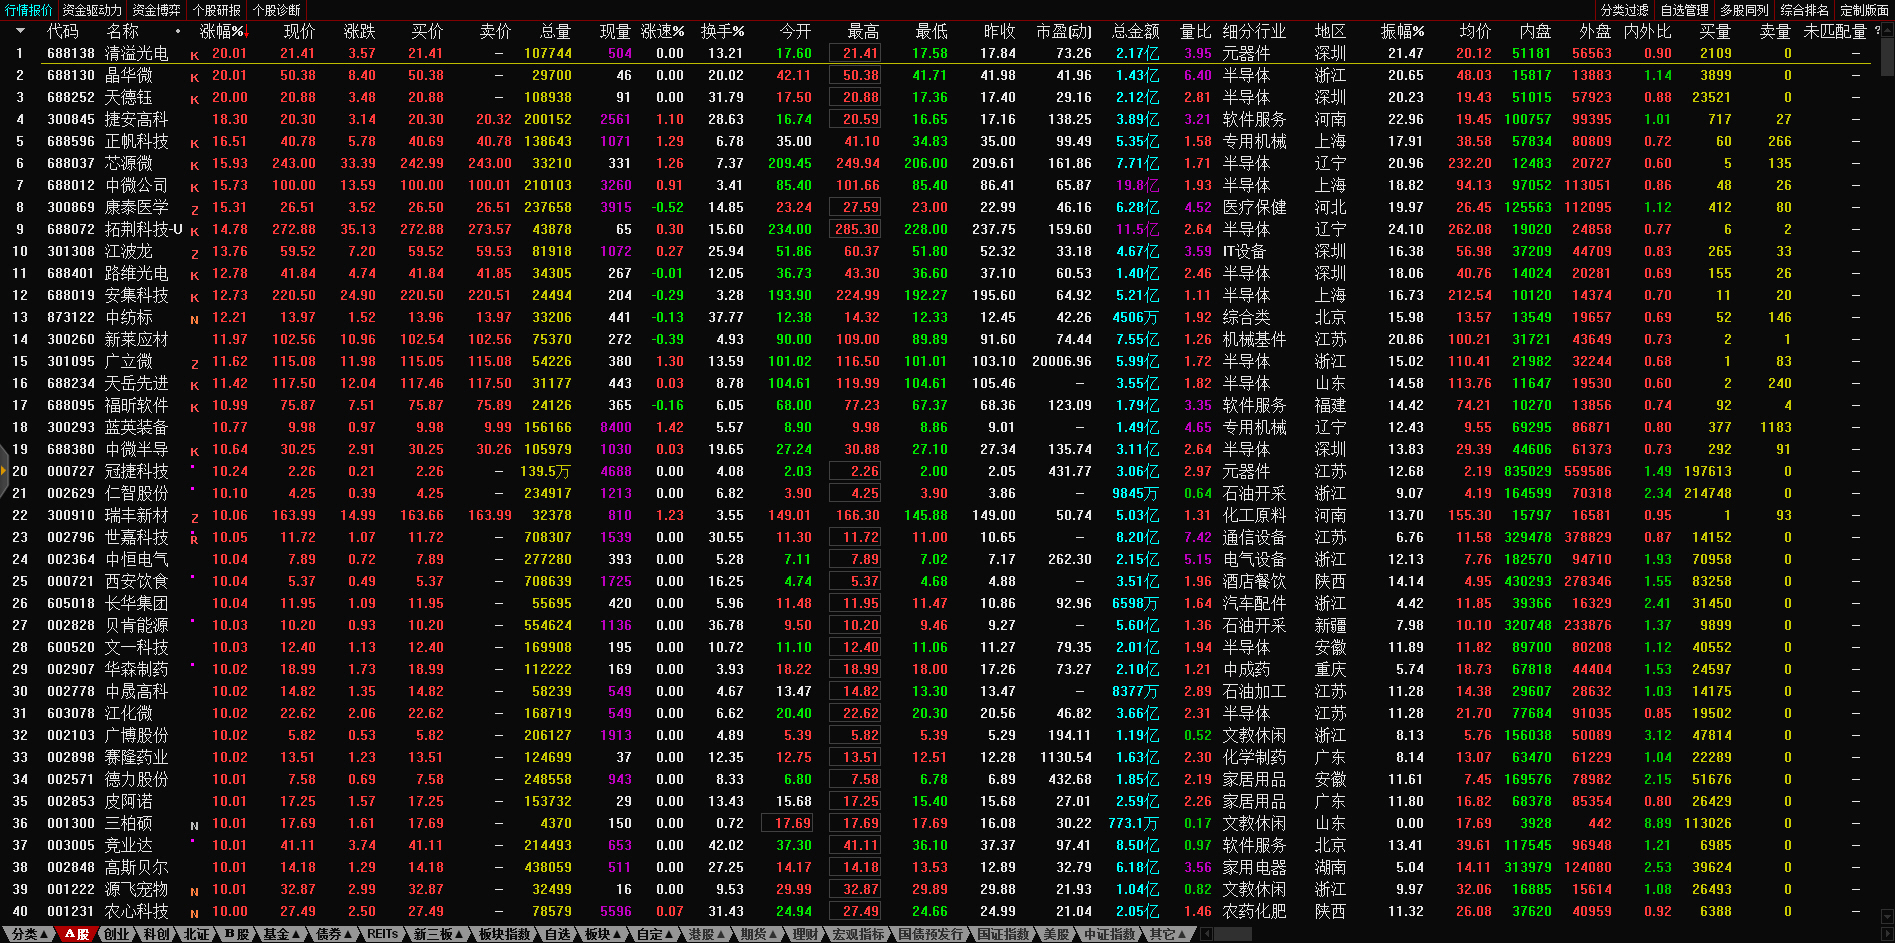Click the vertical scrollbar up arrow

1886,32
